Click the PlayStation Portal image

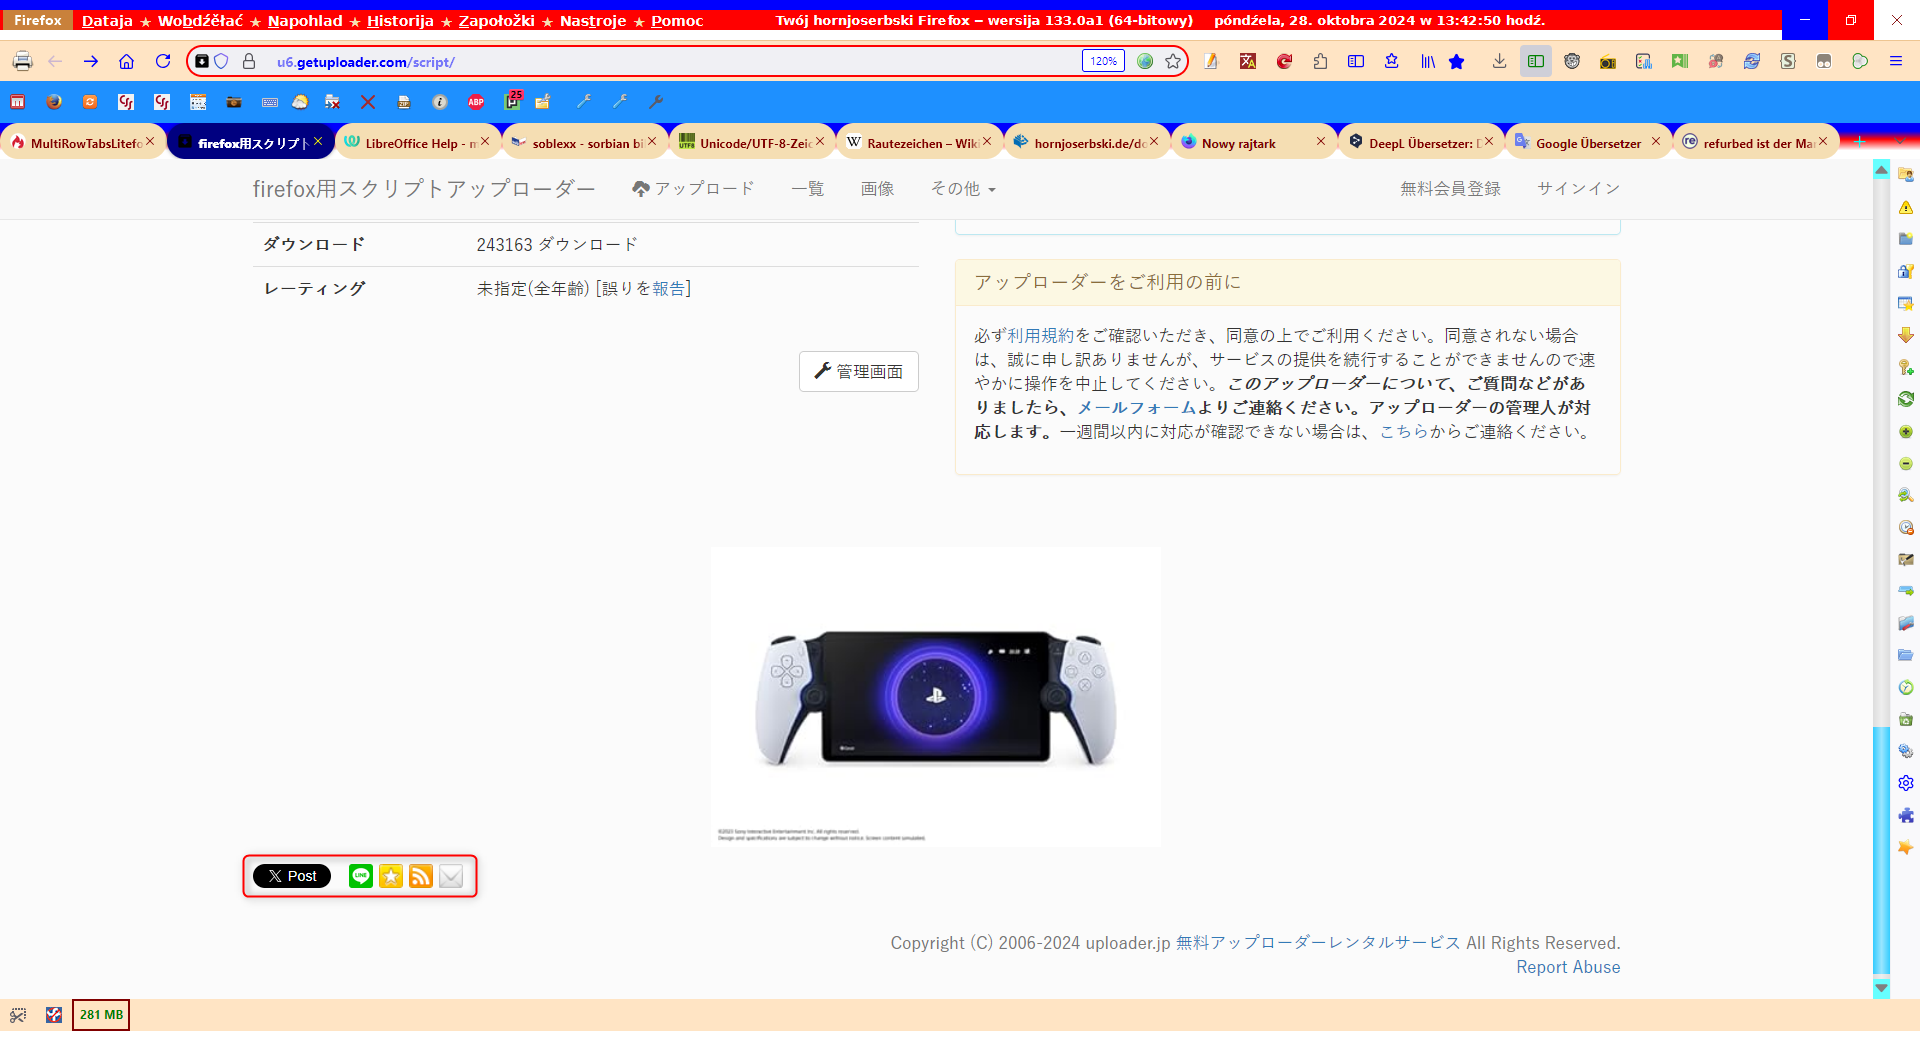[x=935, y=696]
